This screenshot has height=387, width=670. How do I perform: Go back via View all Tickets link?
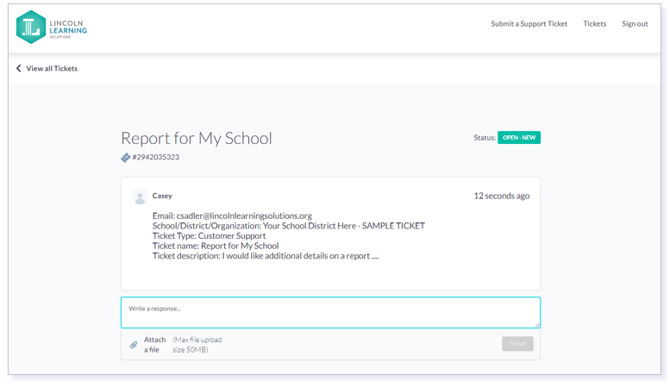pyautogui.click(x=52, y=68)
